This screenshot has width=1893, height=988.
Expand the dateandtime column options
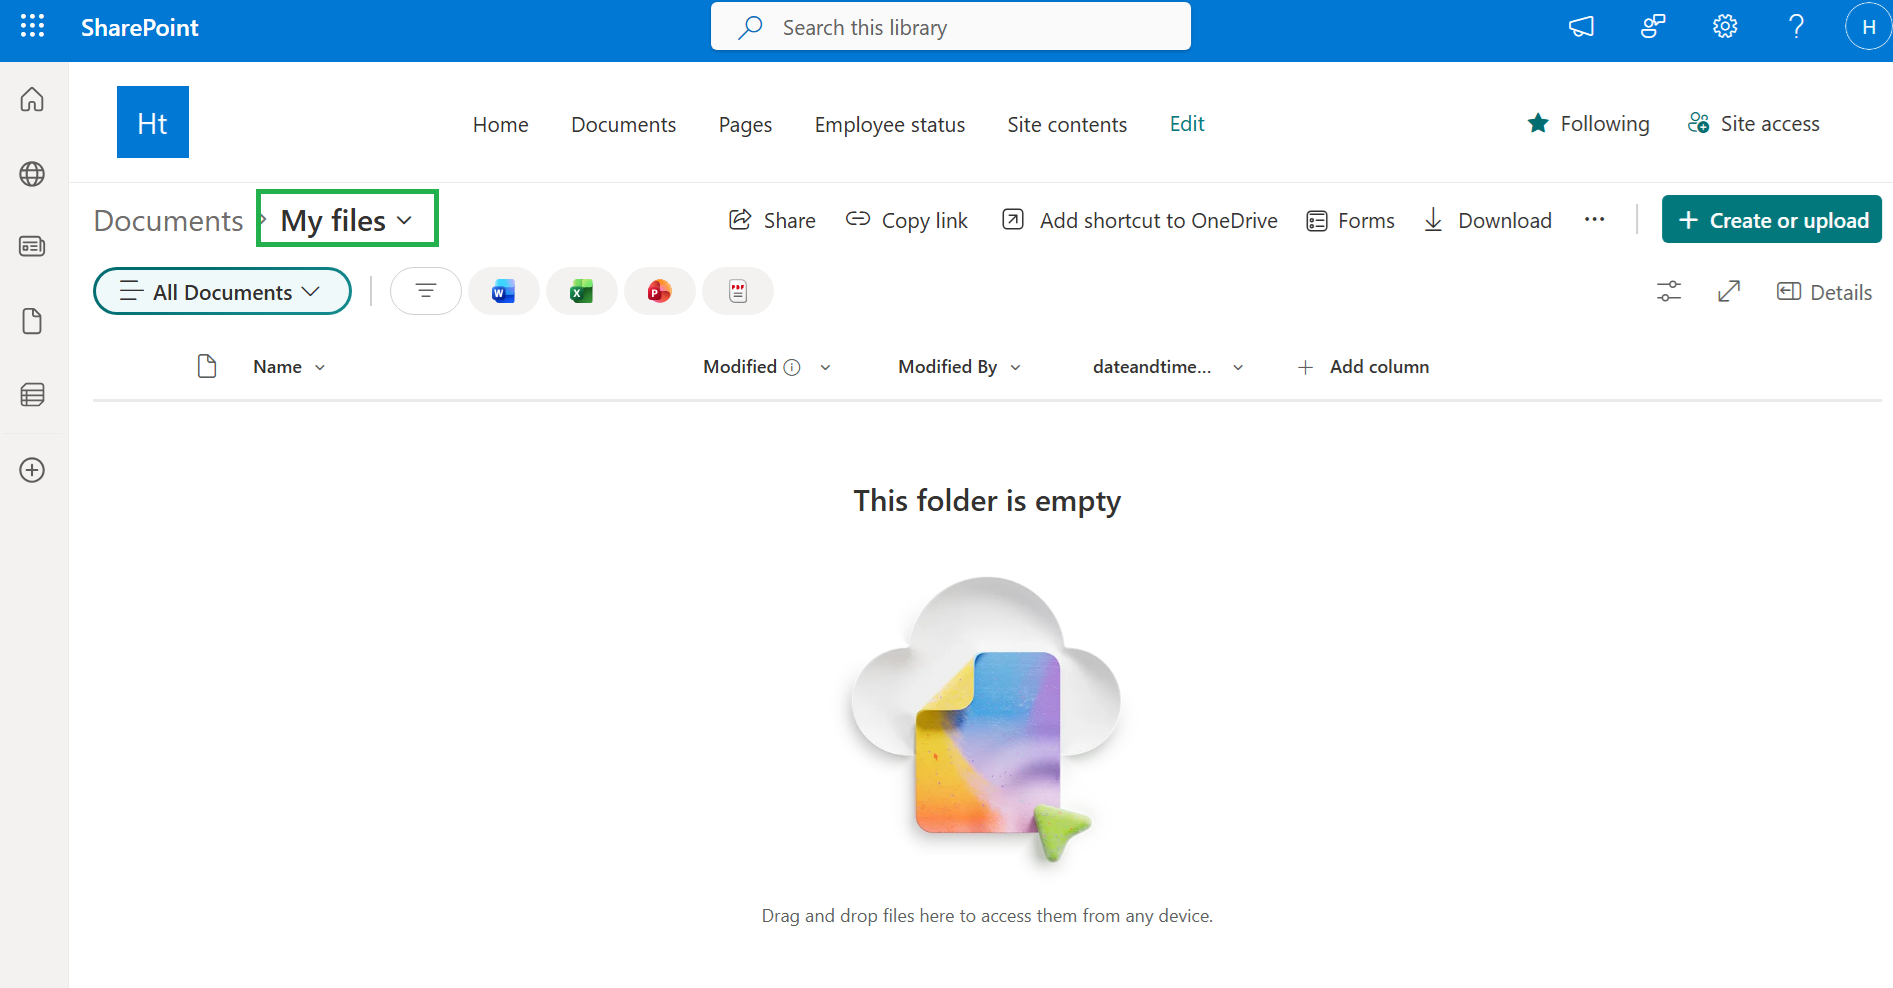[1238, 368]
